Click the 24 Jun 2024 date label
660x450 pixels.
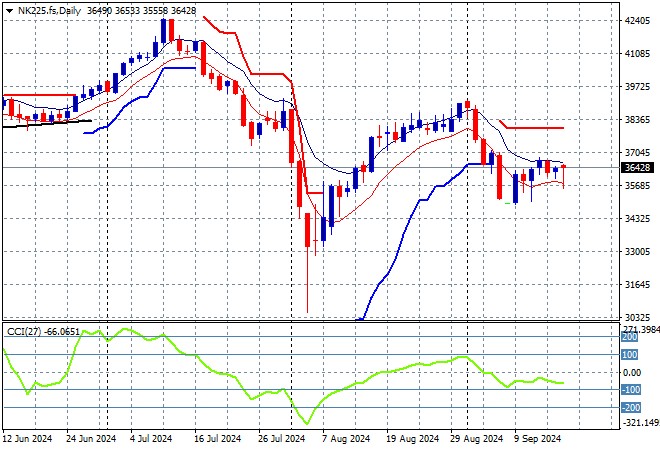[90, 439]
